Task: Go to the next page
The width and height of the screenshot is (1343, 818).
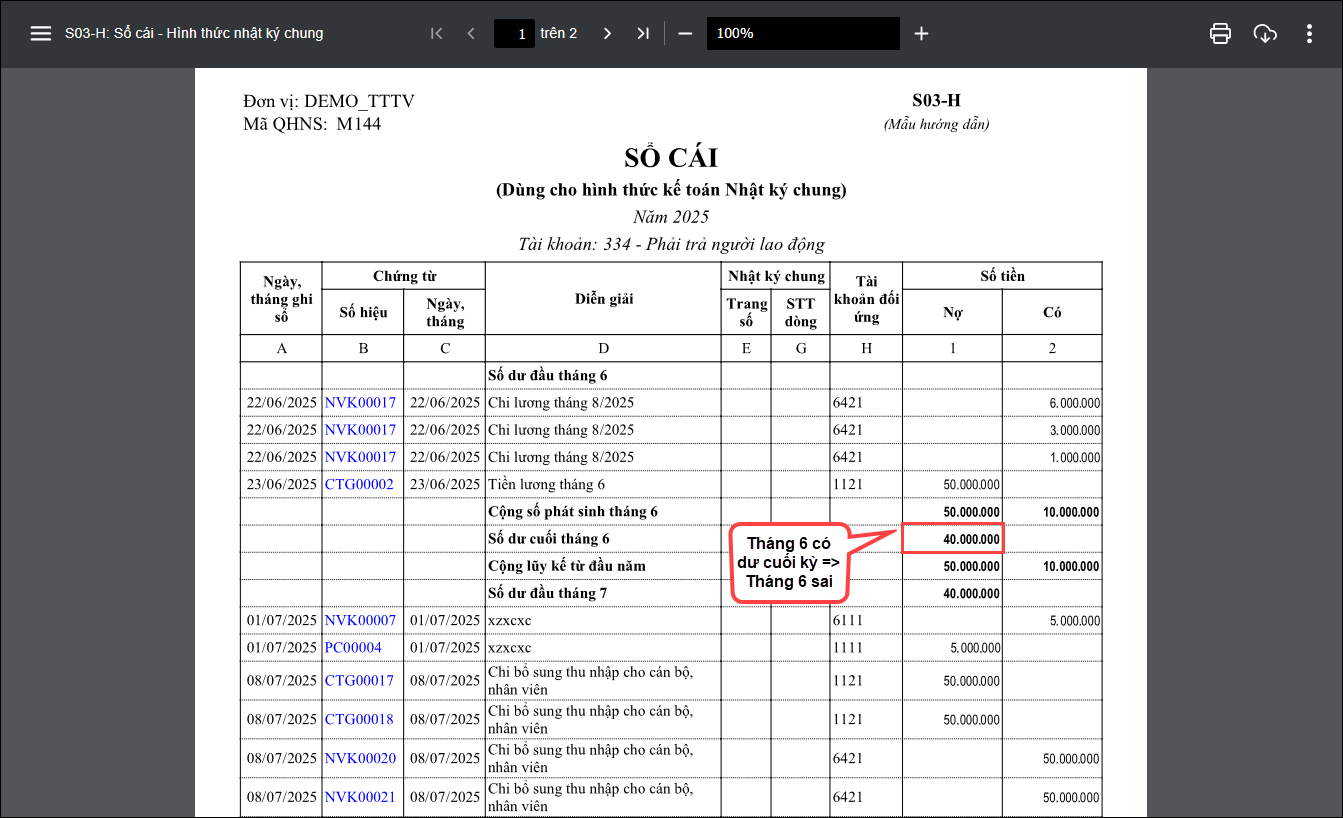Action: [607, 33]
